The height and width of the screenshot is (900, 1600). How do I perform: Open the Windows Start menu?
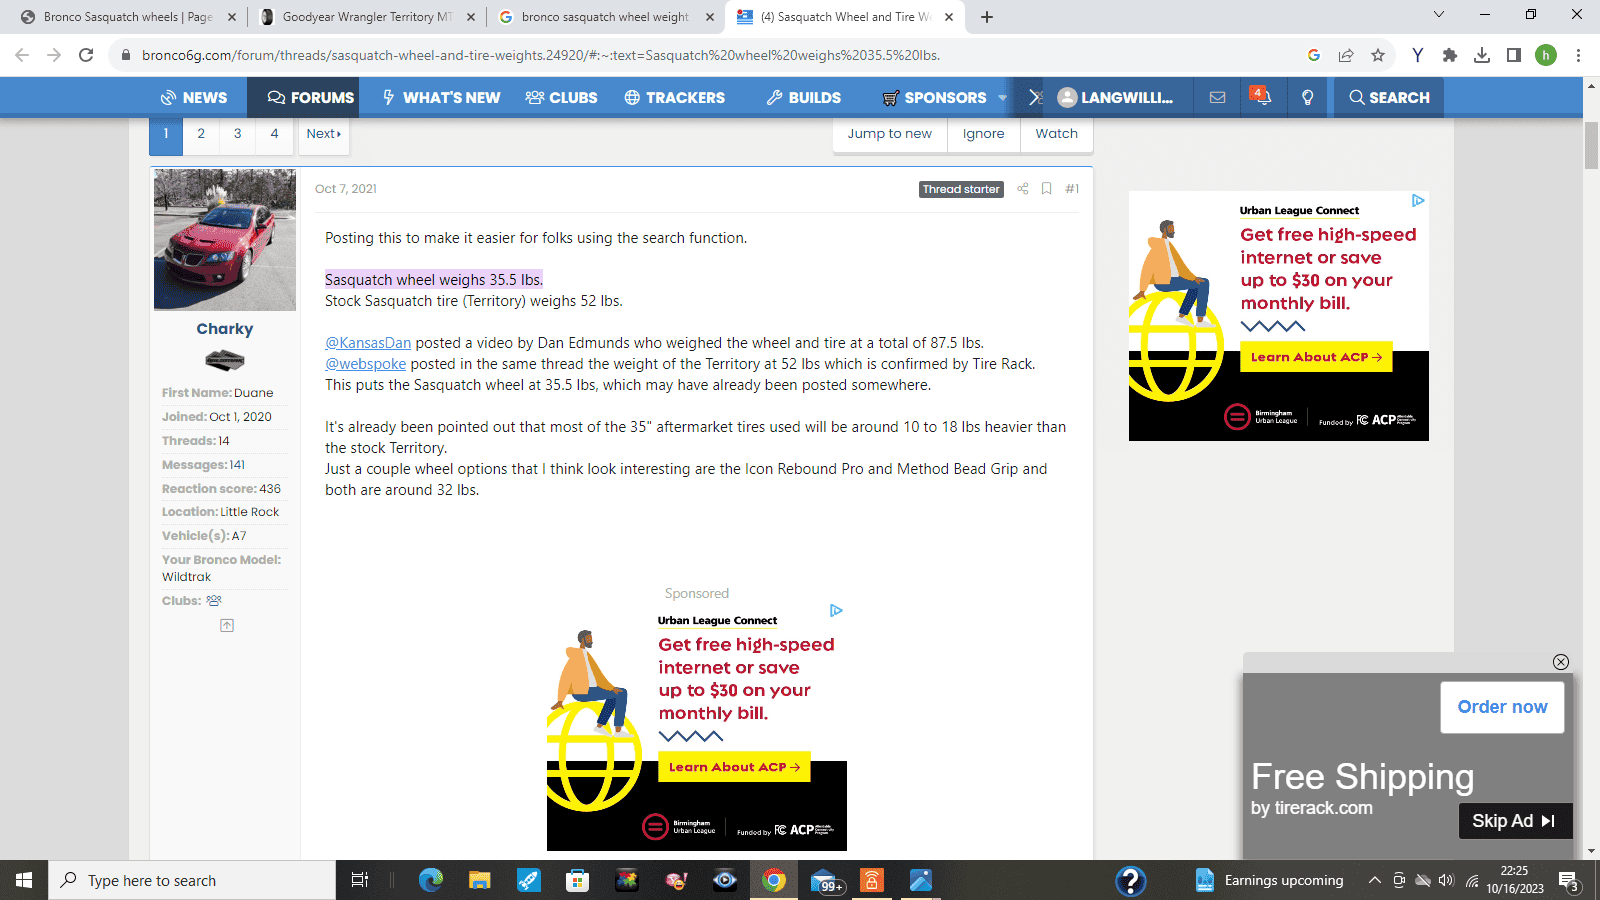pyautogui.click(x=24, y=880)
